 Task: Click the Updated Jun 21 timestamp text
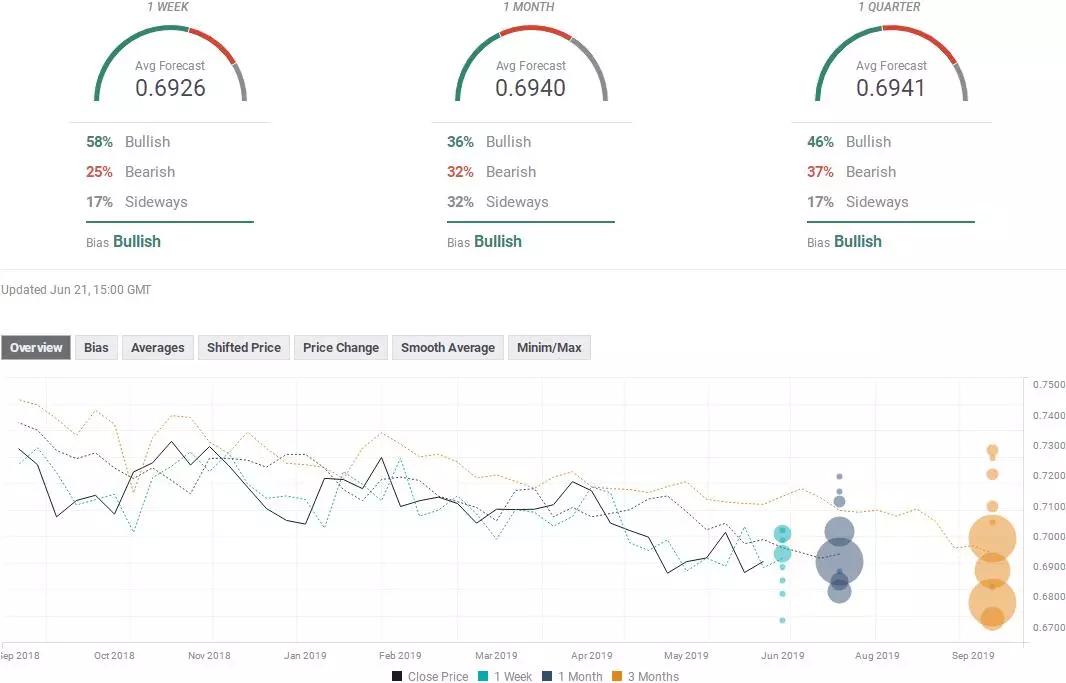click(x=76, y=290)
